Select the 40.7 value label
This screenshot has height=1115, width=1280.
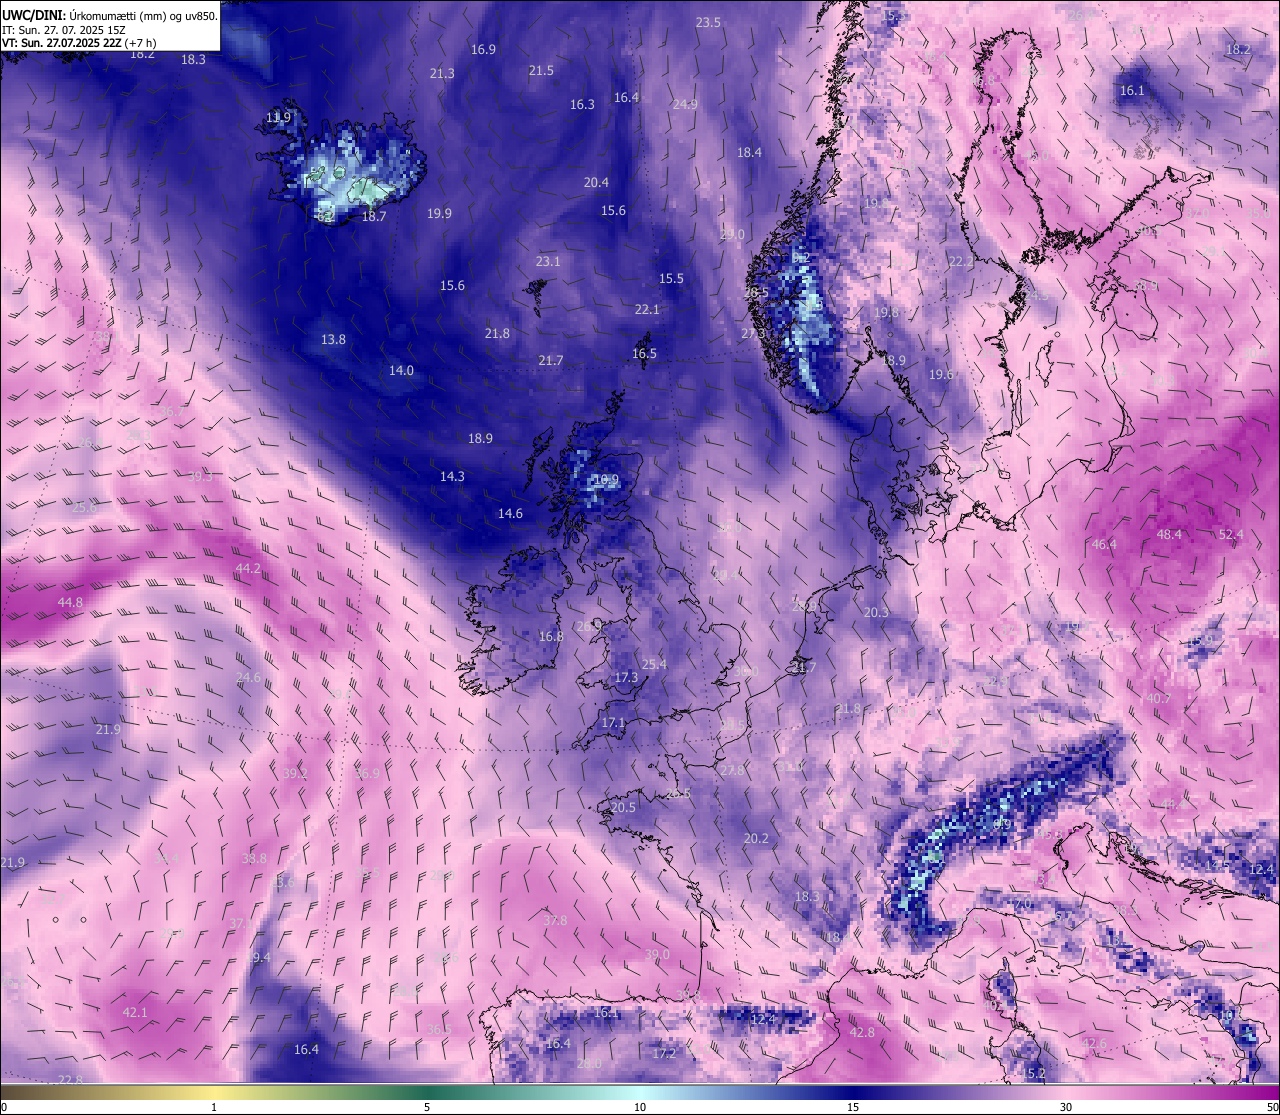1158,698
